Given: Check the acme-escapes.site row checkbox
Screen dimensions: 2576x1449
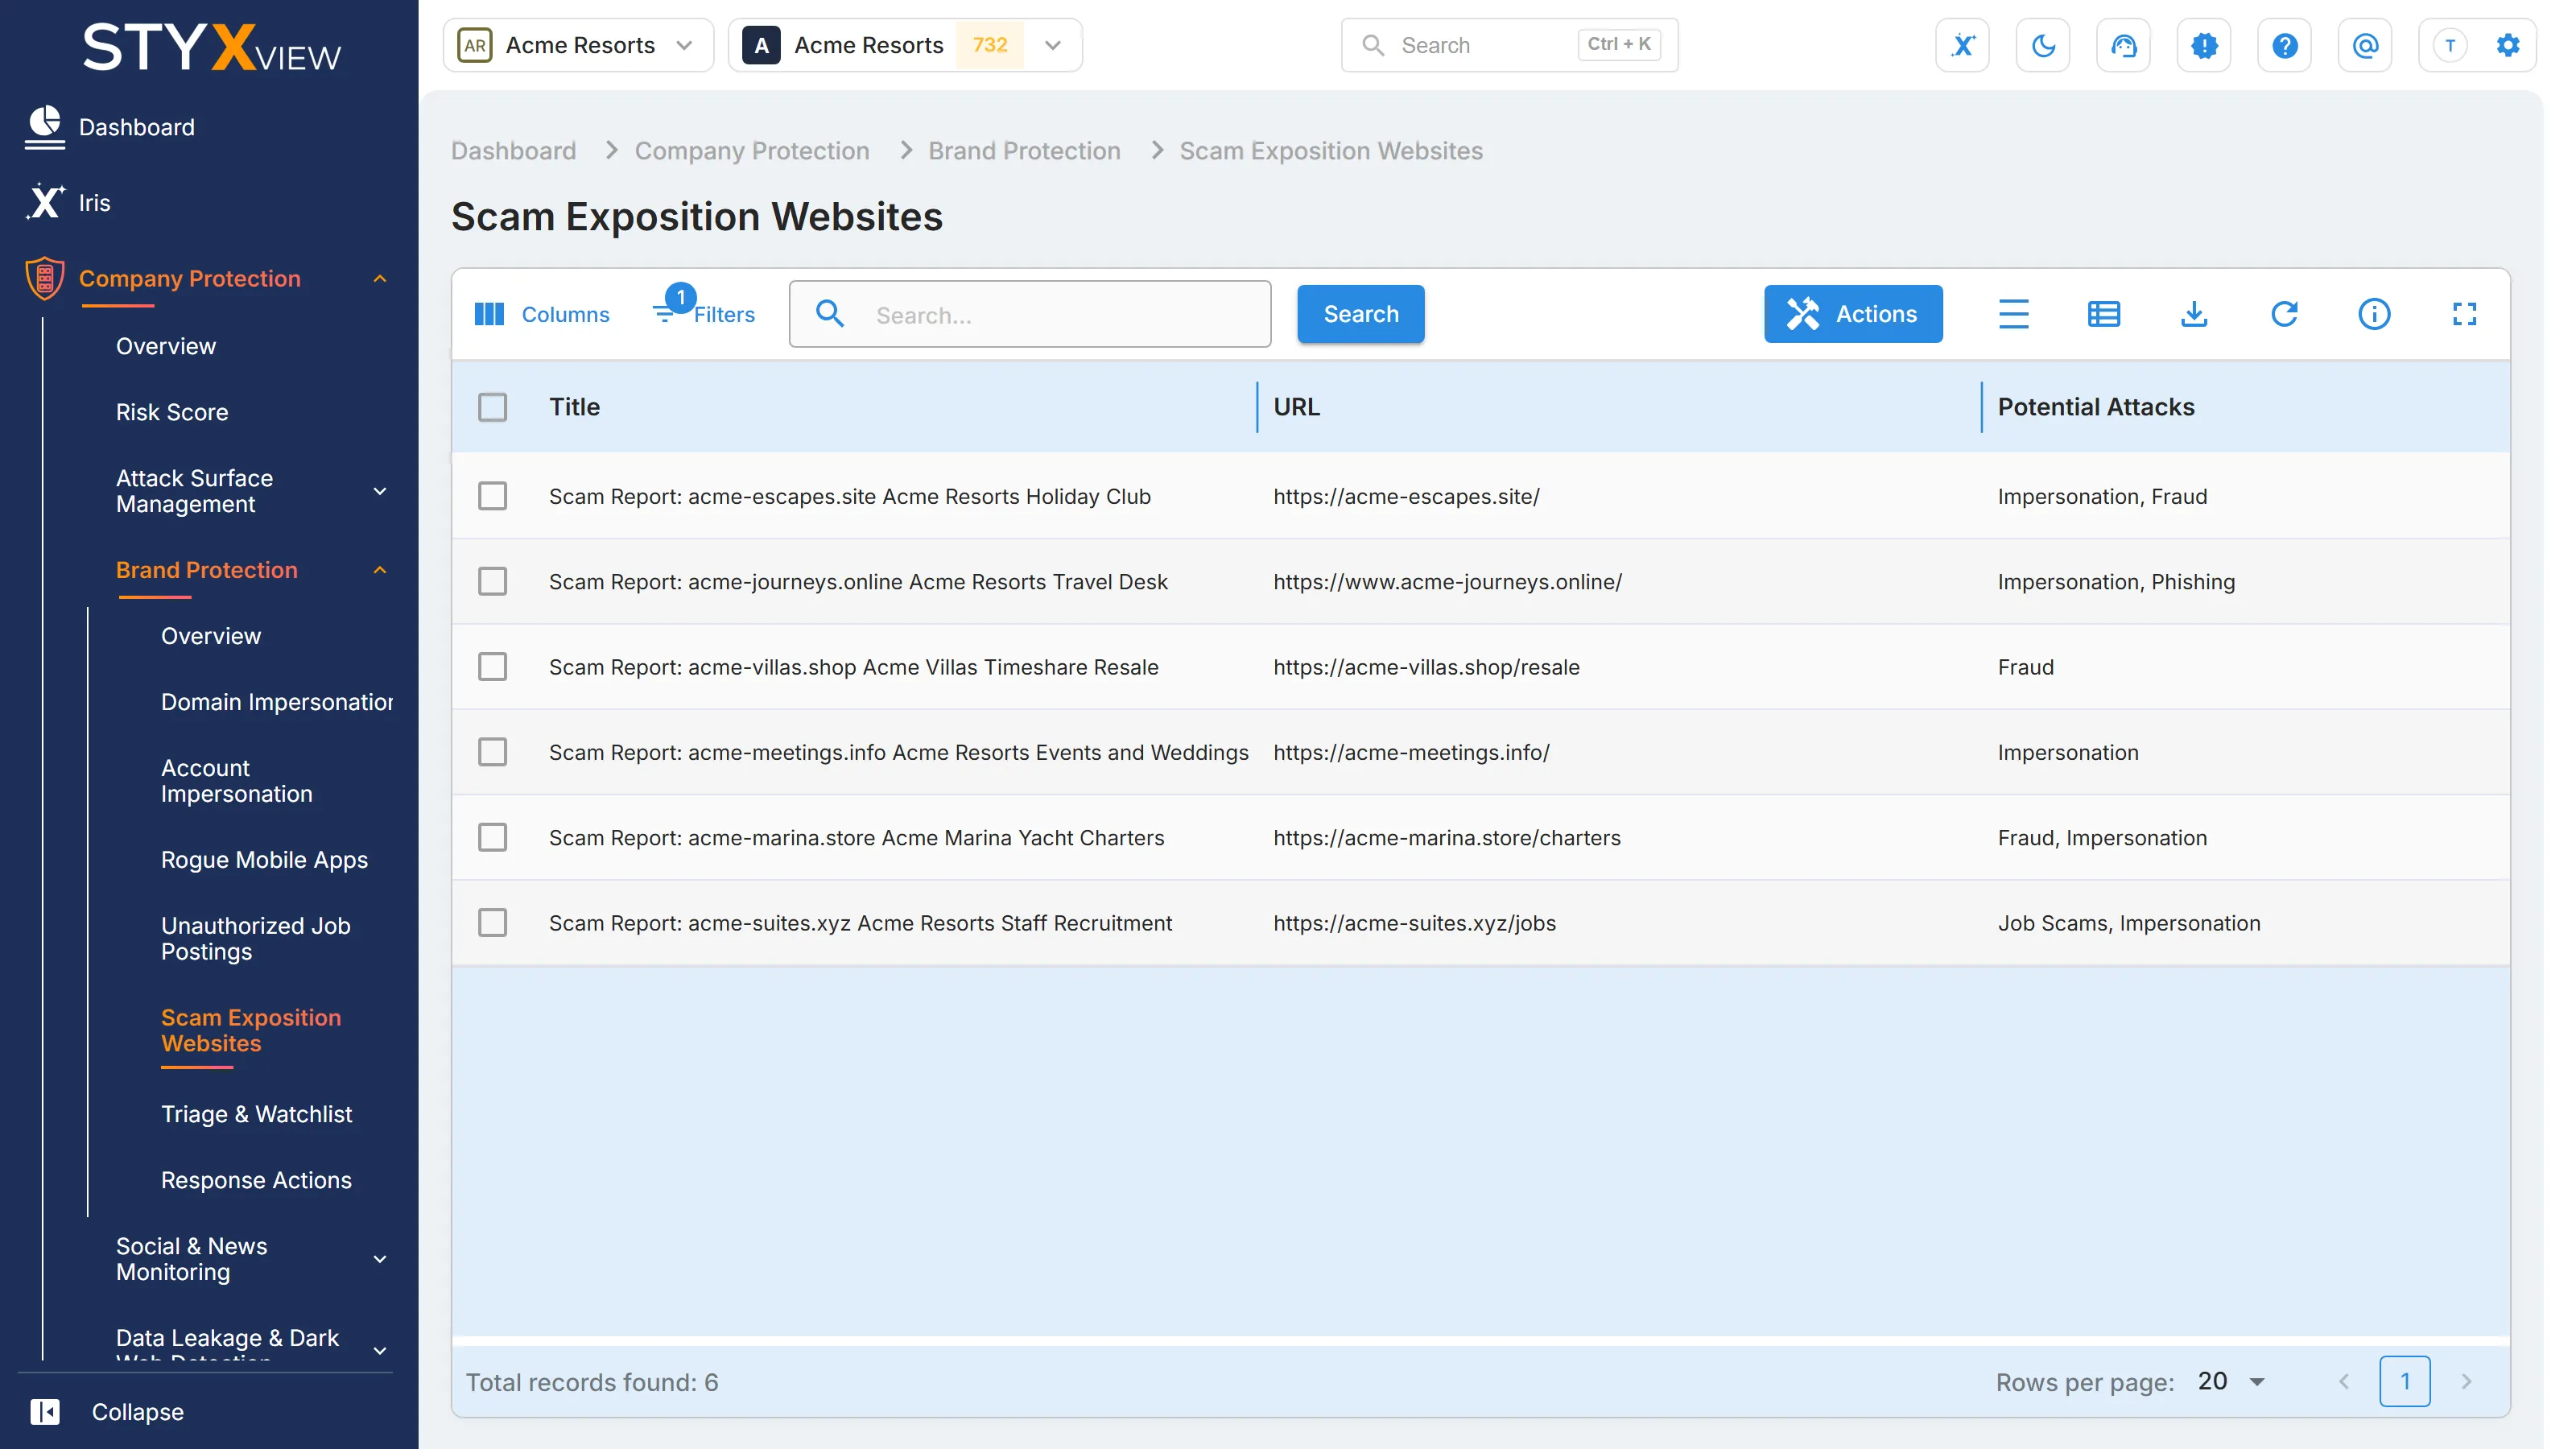Looking at the screenshot, I should 492,496.
